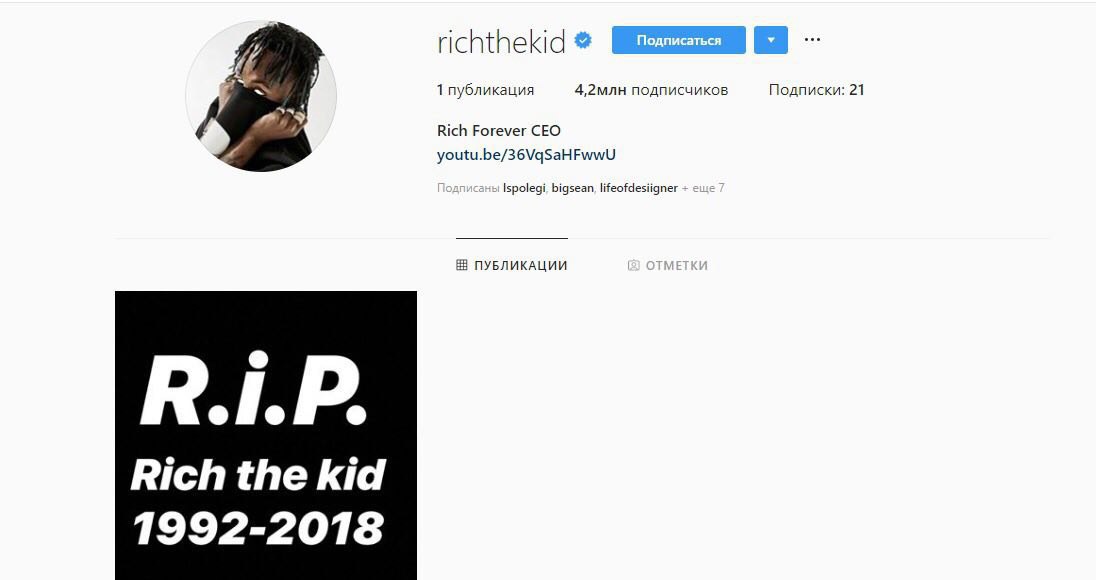Show the '+ еще 7' mutual followers
The height and width of the screenshot is (580, 1096).
[703, 188]
